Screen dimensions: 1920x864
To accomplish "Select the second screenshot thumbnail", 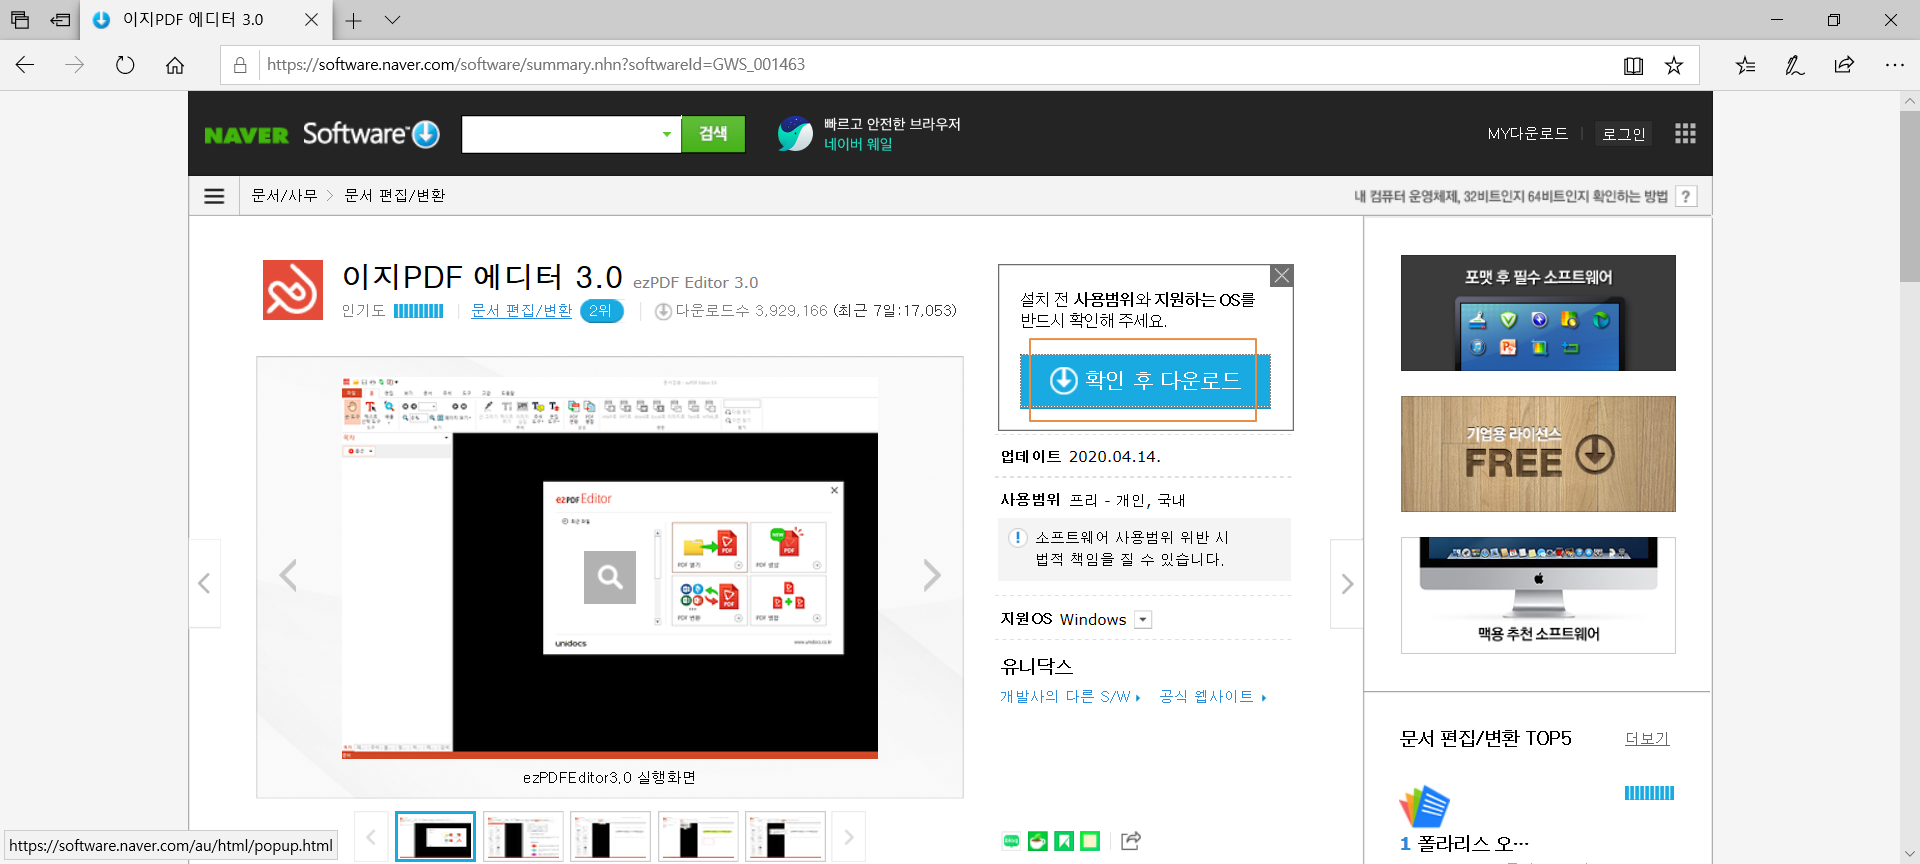I will pos(523,837).
